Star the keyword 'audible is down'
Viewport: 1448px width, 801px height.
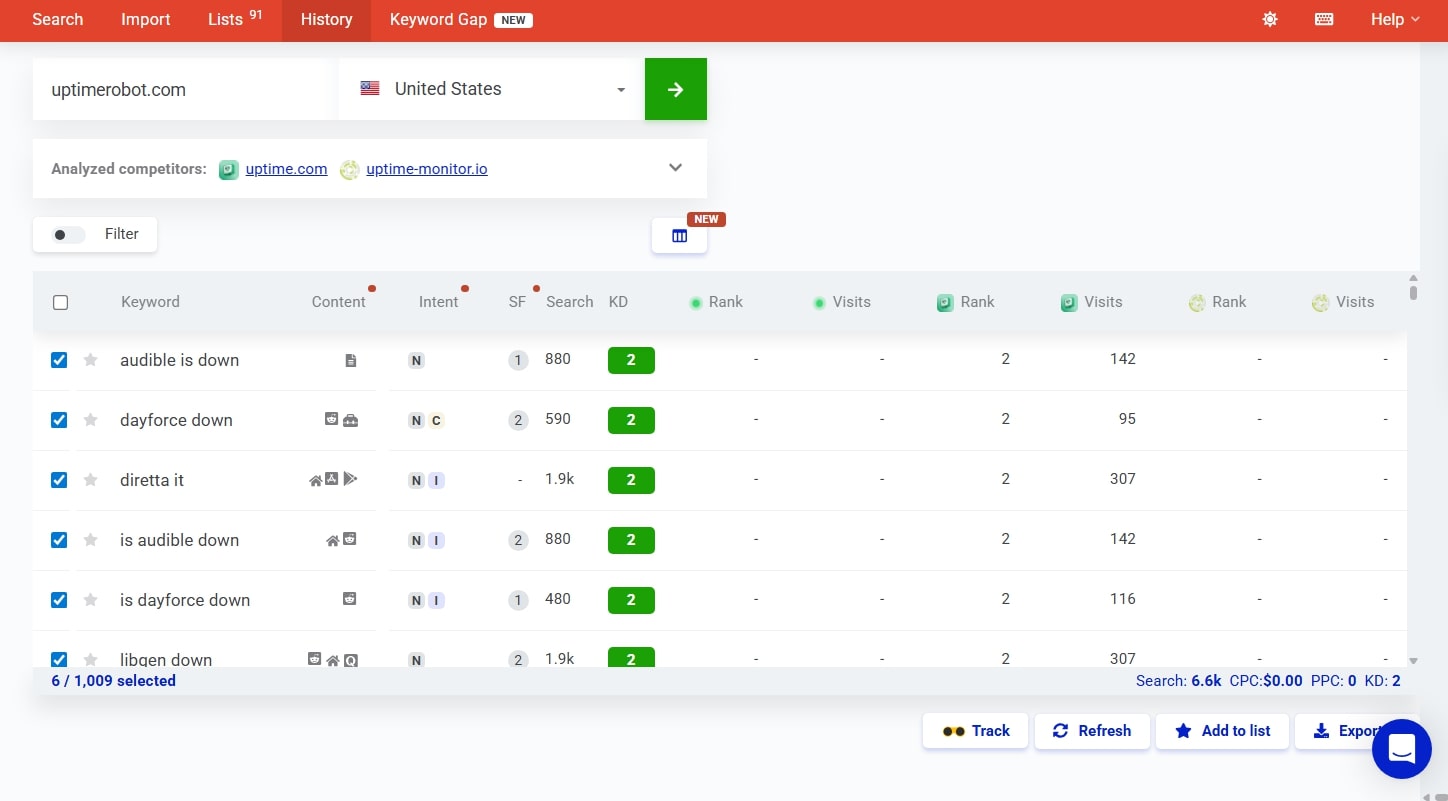(x=90, y=360)
